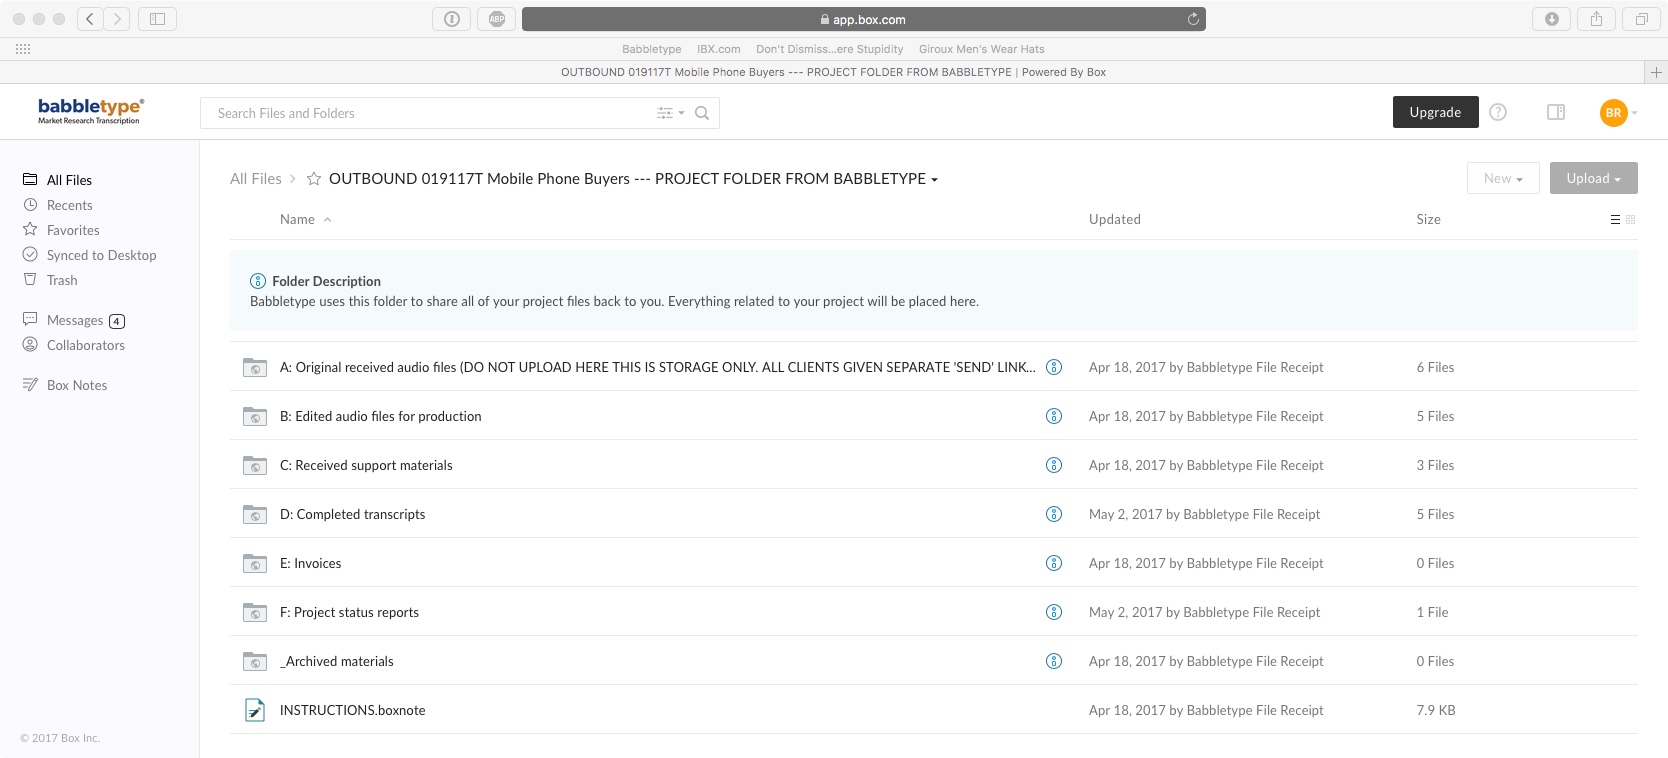Open folder C: Received support materials

pos(366,465)
